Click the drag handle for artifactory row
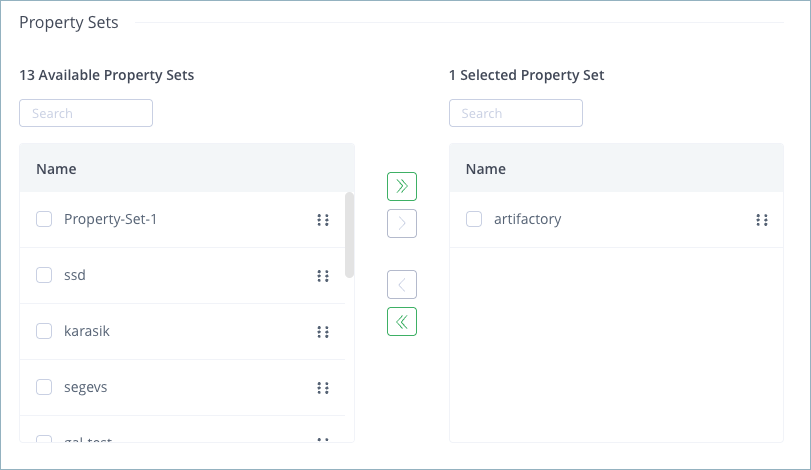Screen dimensions: 811x470 762,220
